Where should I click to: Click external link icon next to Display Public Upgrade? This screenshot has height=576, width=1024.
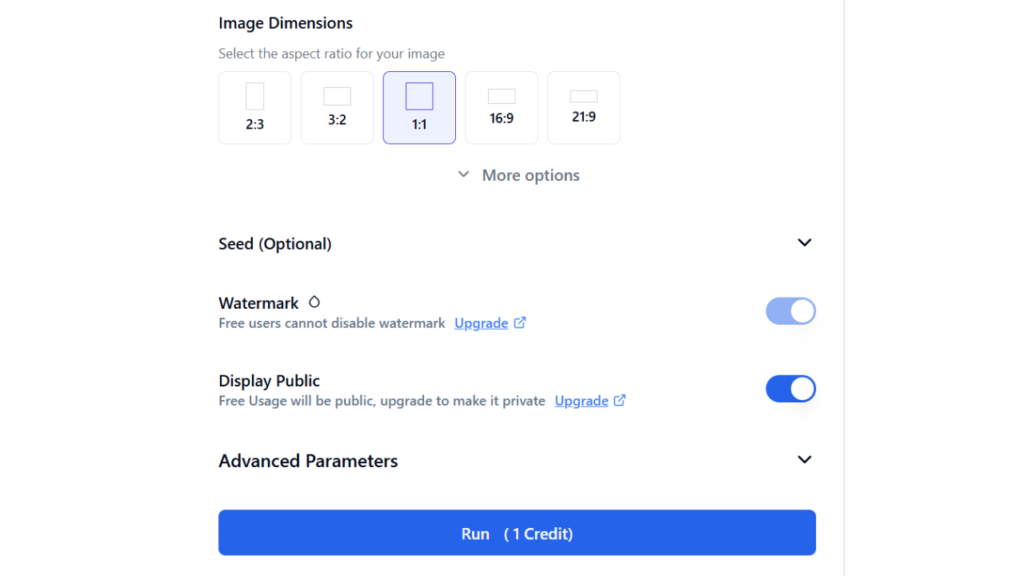[620, 400]
